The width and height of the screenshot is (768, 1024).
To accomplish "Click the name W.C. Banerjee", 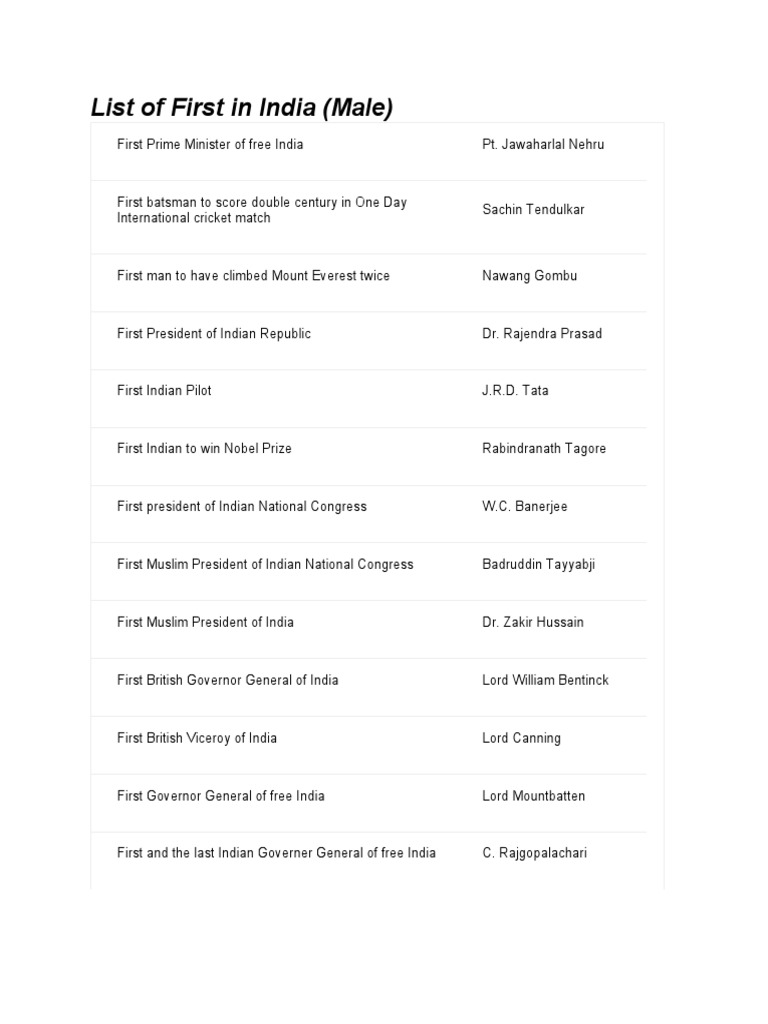I will (x=524, y=507).
